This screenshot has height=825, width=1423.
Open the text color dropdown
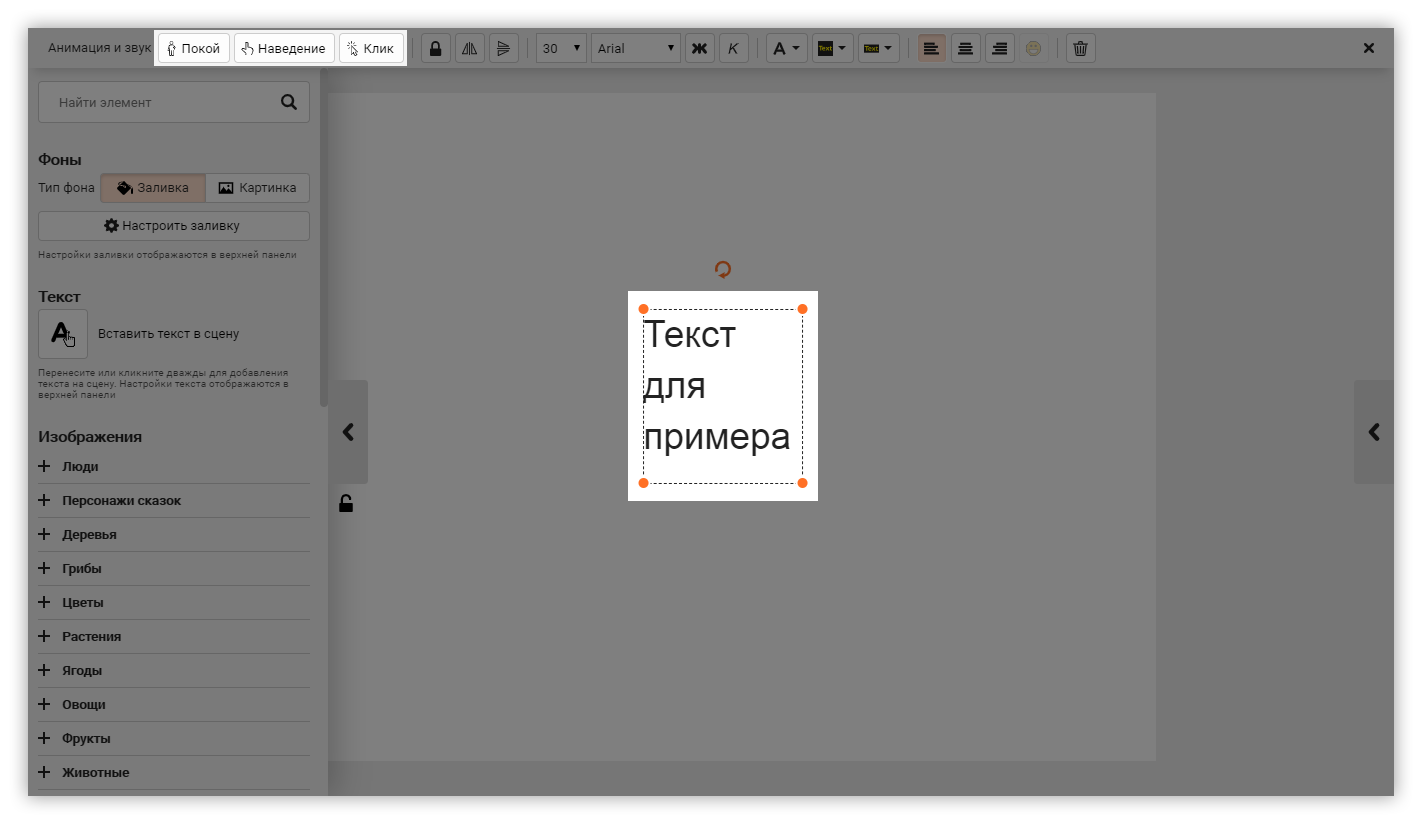click(x=787, y=48)
